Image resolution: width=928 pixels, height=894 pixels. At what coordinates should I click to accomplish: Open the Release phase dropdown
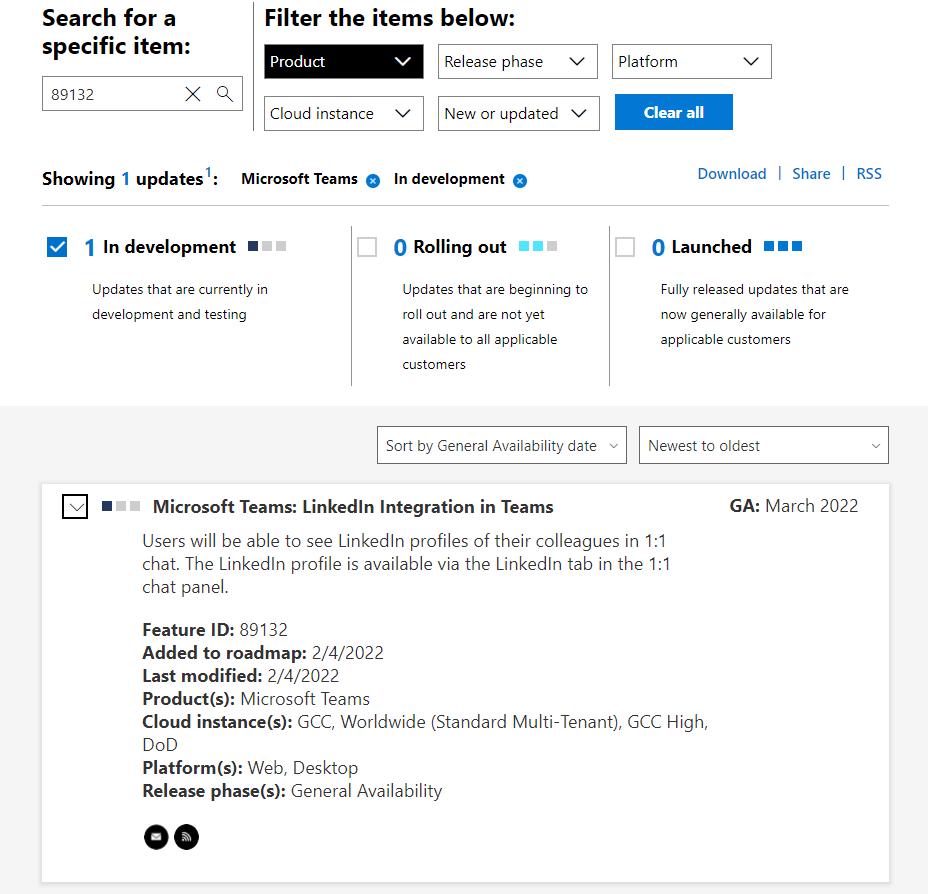pos(518,62)
